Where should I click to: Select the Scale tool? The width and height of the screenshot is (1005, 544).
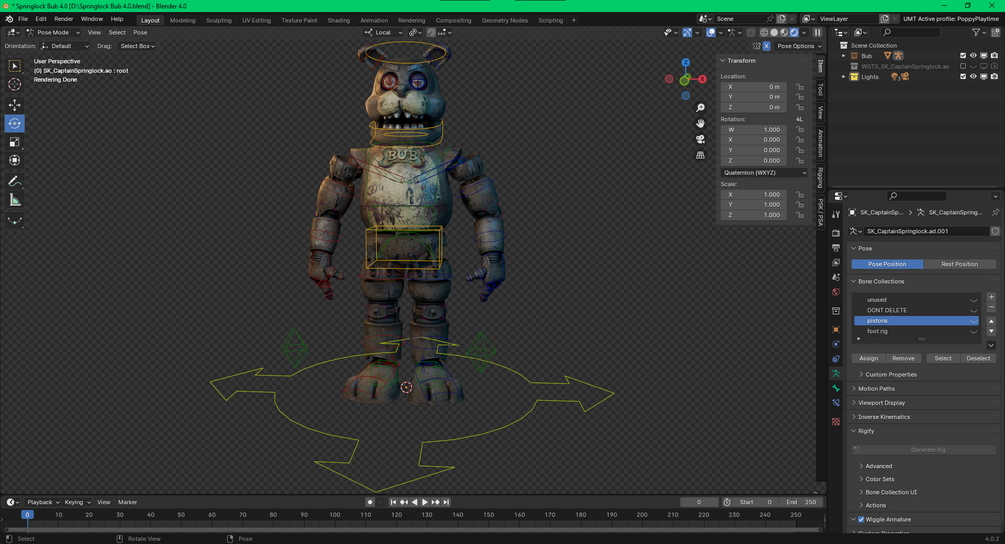(14, 142)
